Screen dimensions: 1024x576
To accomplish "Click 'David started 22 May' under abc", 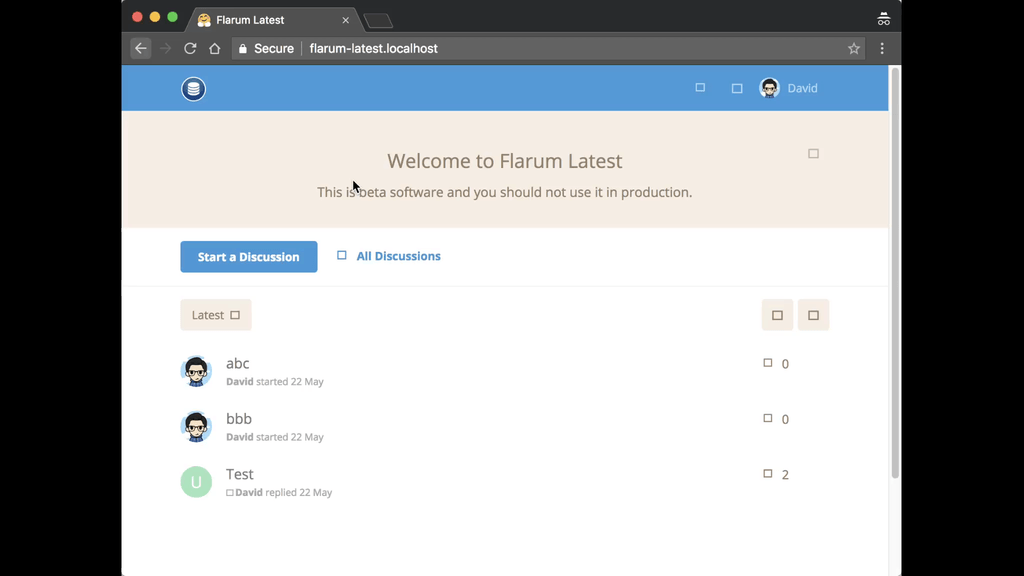I will pos(275,381).
